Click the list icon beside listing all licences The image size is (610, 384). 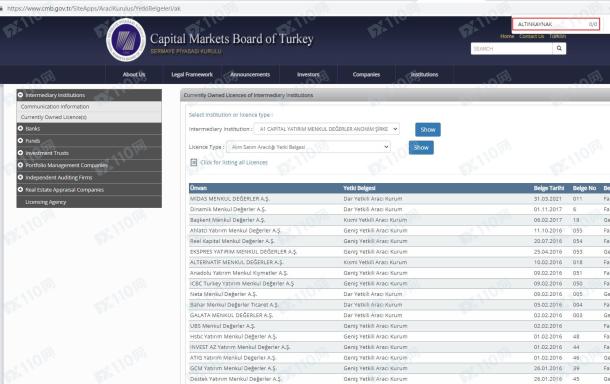tap(193, 162)
